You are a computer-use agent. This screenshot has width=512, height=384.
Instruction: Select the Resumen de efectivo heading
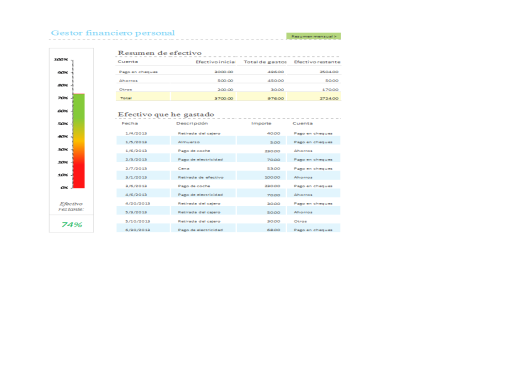pos(160,53)
